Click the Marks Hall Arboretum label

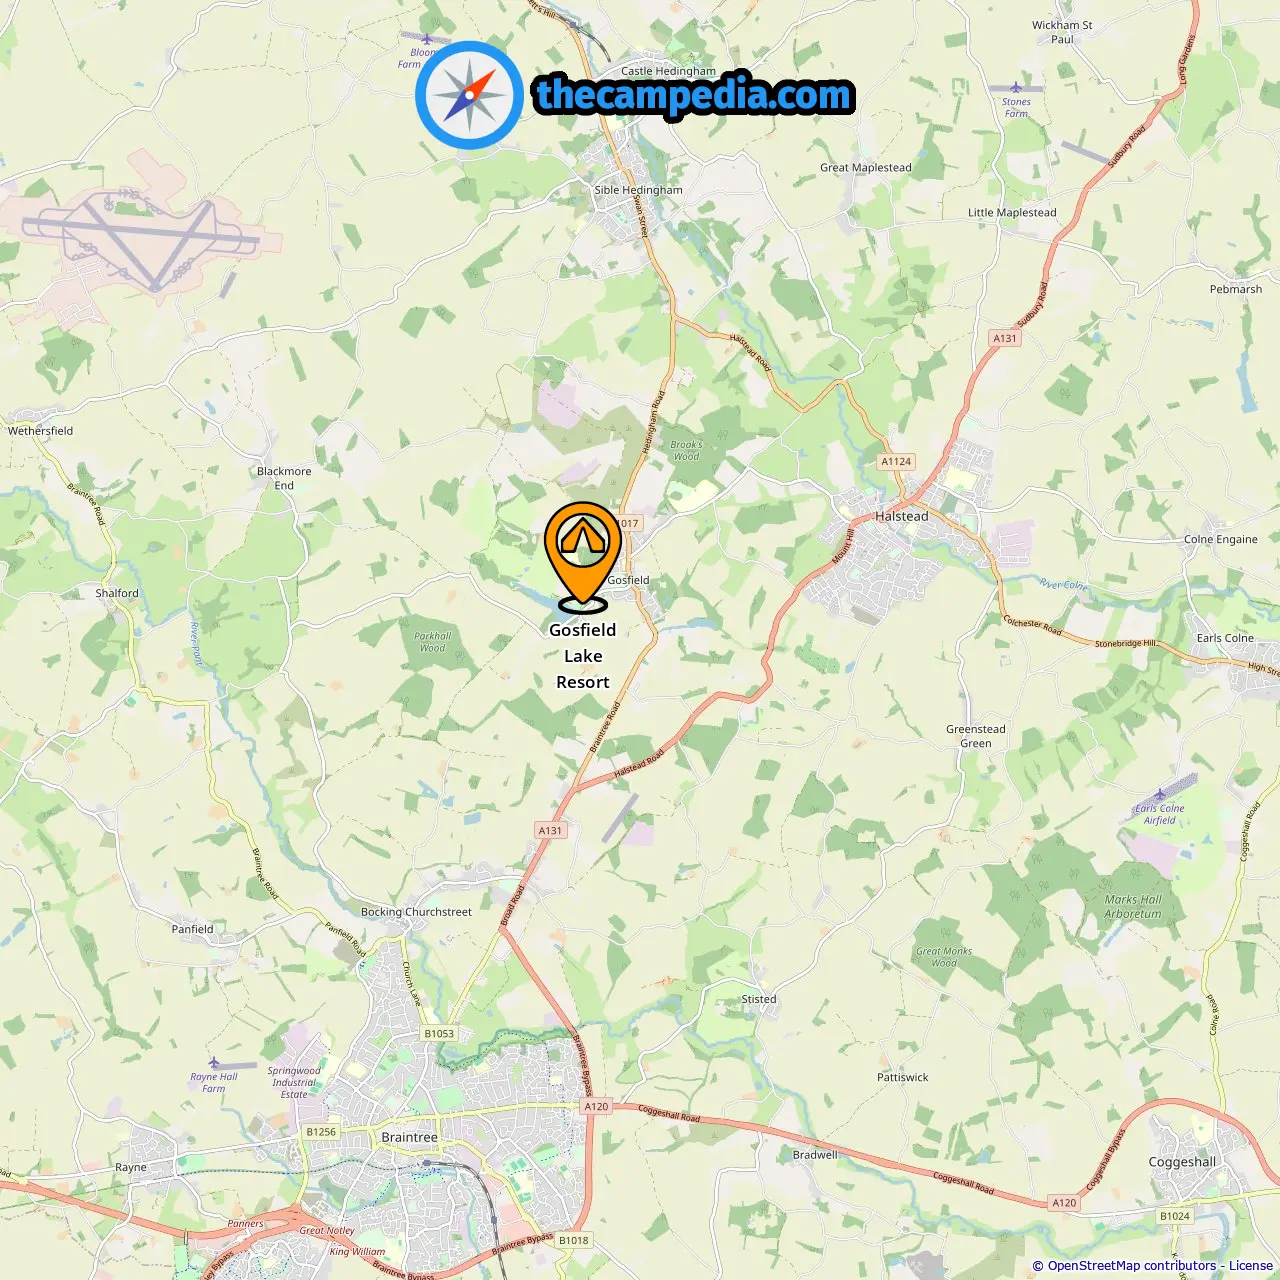click(1133, 906)
